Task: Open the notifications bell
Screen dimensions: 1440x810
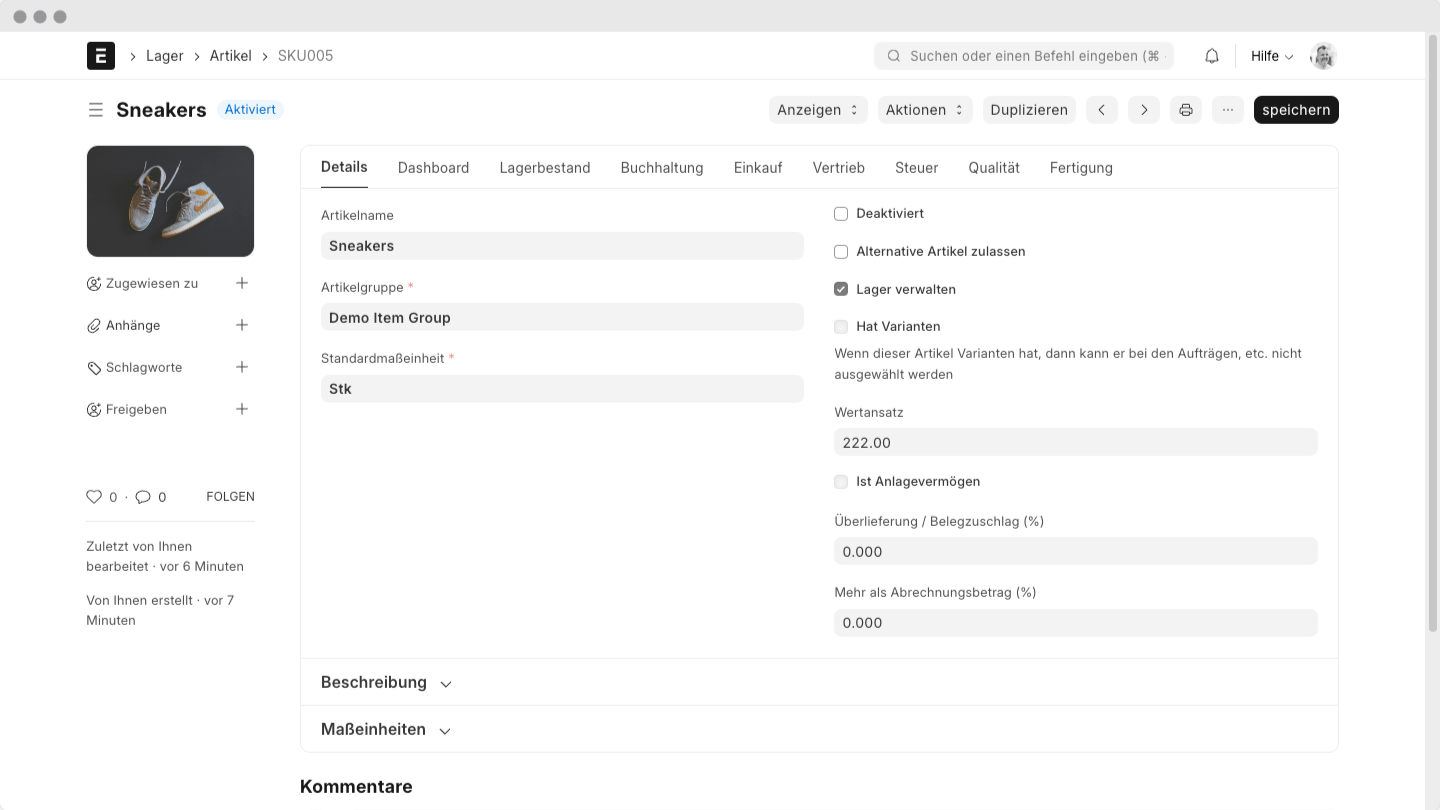Action: (1212, 56)
